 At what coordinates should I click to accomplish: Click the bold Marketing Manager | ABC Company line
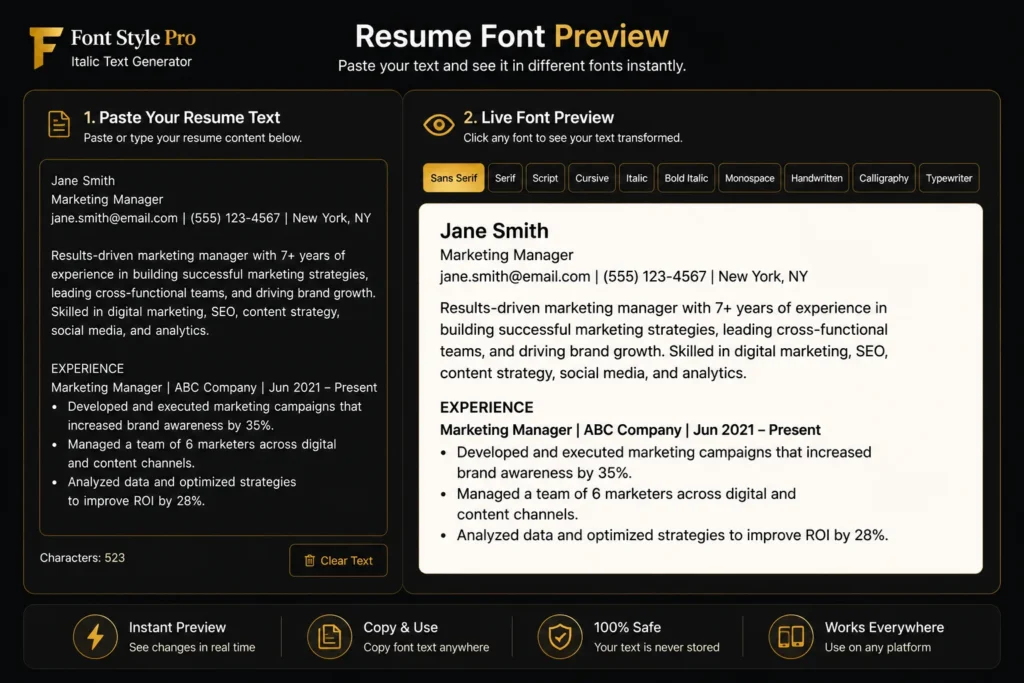coord(630,430)
